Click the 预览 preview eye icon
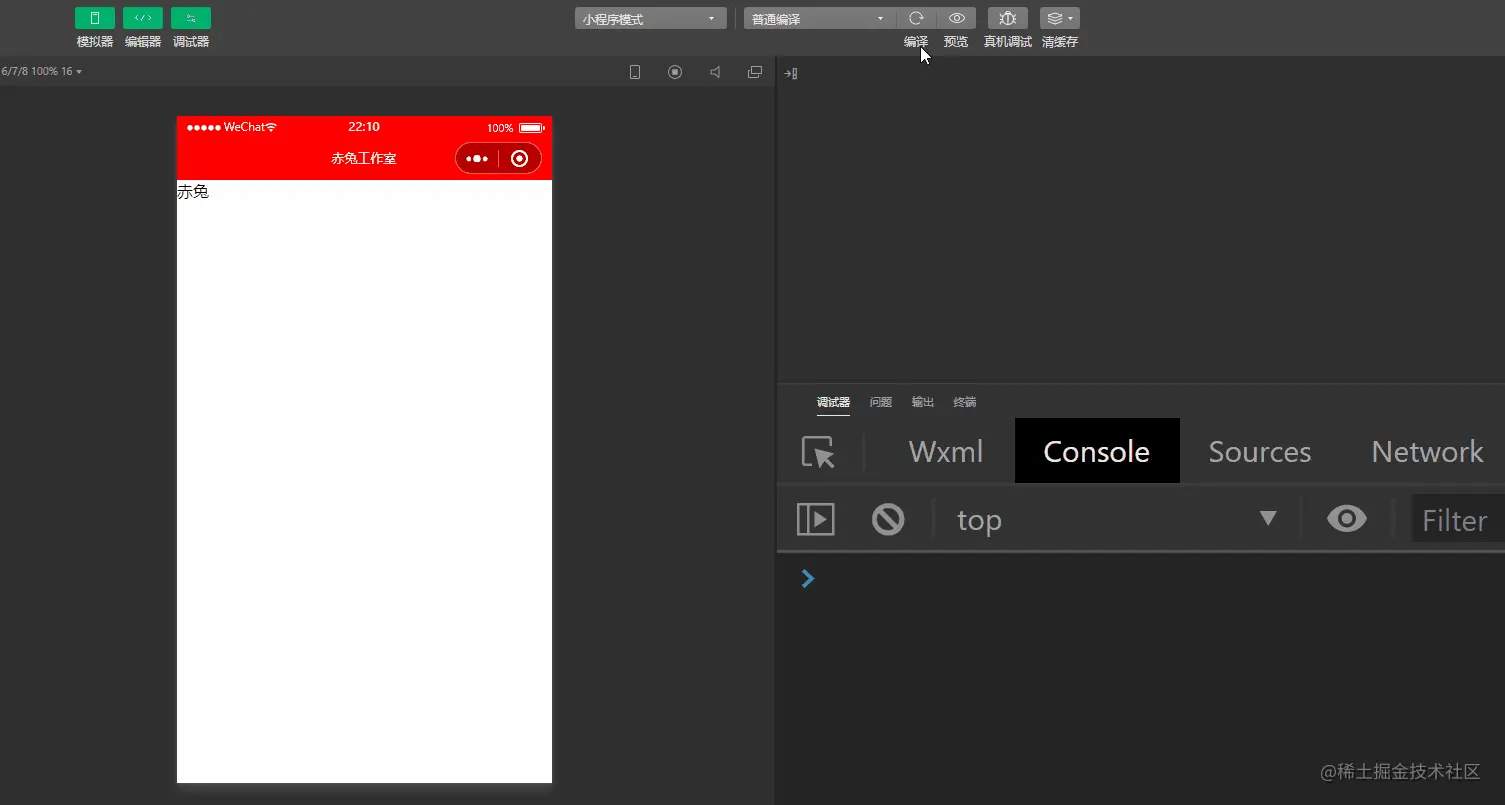Image resolution: width=1505 pixels, height=805 pixels. pos(956,18)
